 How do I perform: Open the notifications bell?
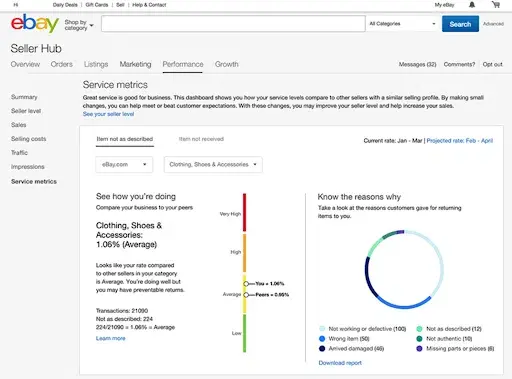[472, 5]
